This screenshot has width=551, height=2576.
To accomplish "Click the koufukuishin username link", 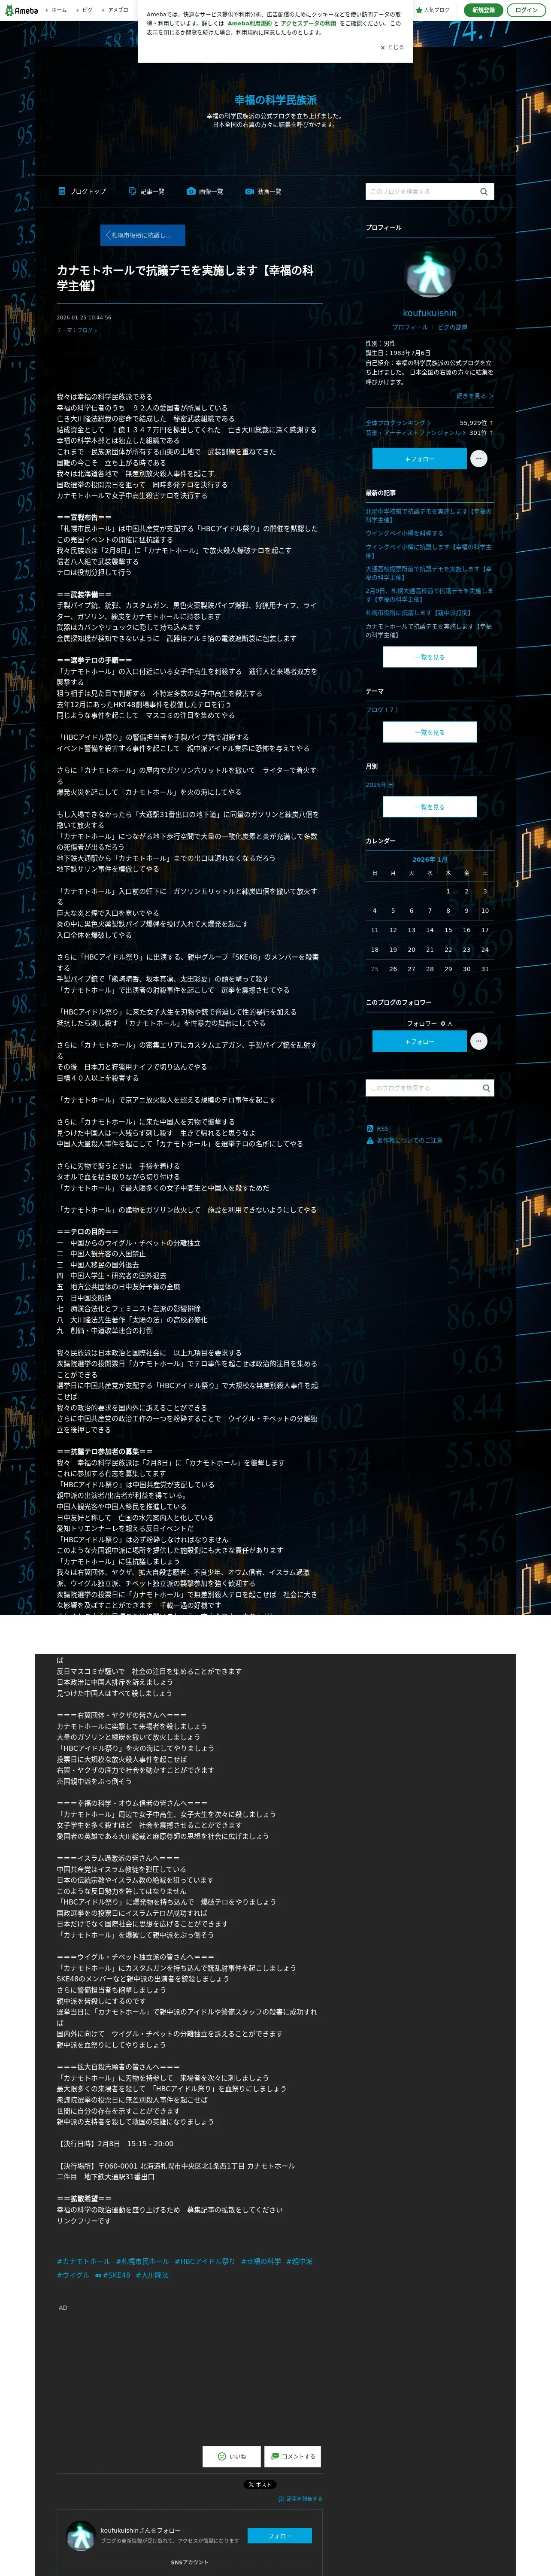I will [430, 313].
